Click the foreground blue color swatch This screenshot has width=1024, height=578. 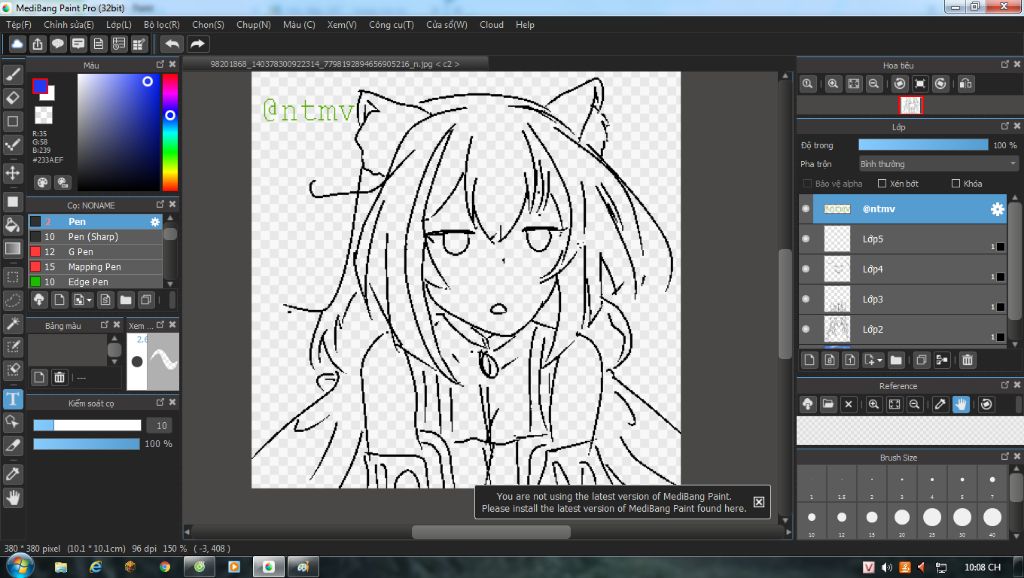click(x=40, y=86)
